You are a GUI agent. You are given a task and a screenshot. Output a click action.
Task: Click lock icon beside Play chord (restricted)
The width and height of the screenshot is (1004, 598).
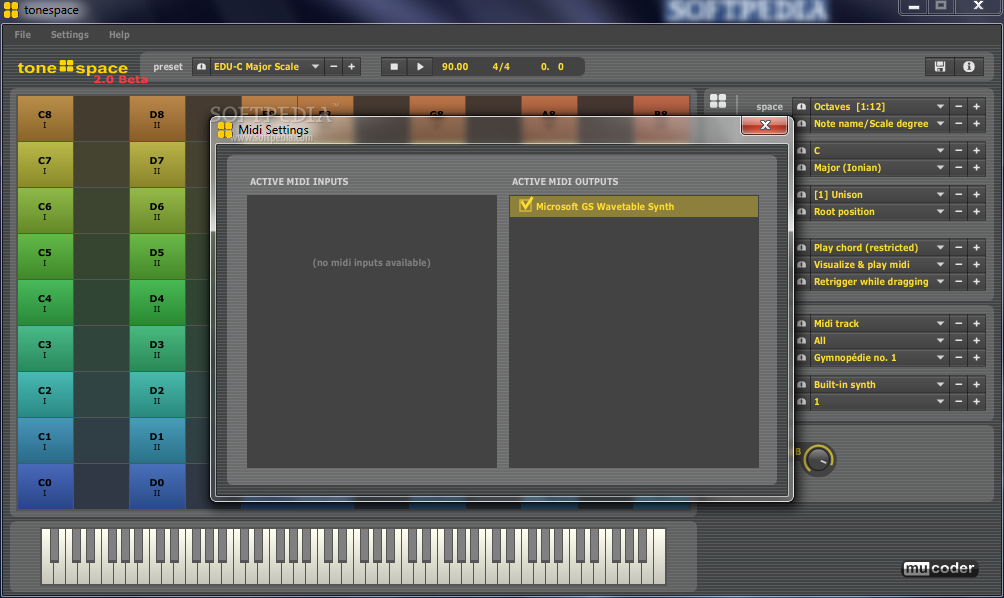pyautogui.click(x=801, y=248)
